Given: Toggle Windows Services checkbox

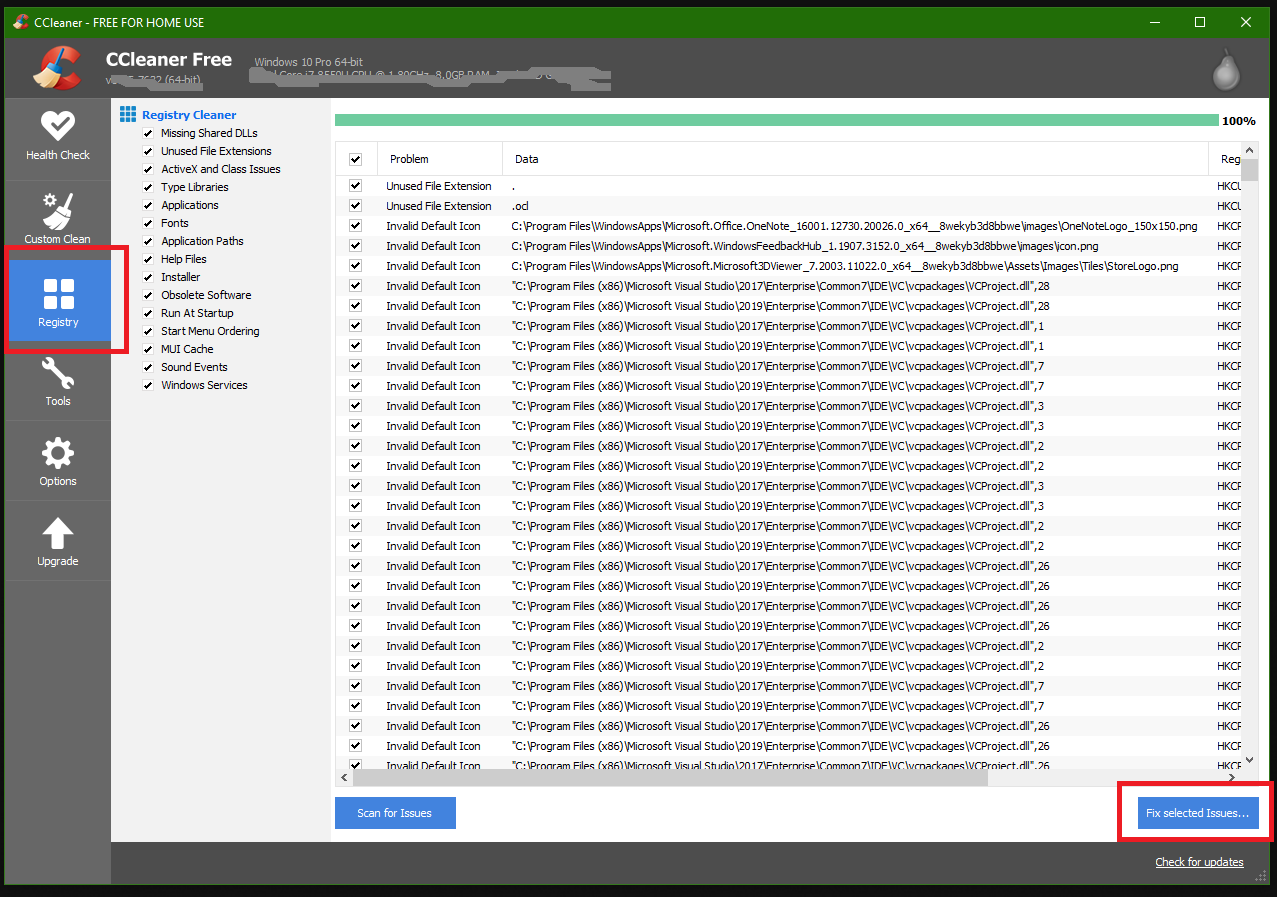Looking at the screenshot, I should [x=148, y=385].
